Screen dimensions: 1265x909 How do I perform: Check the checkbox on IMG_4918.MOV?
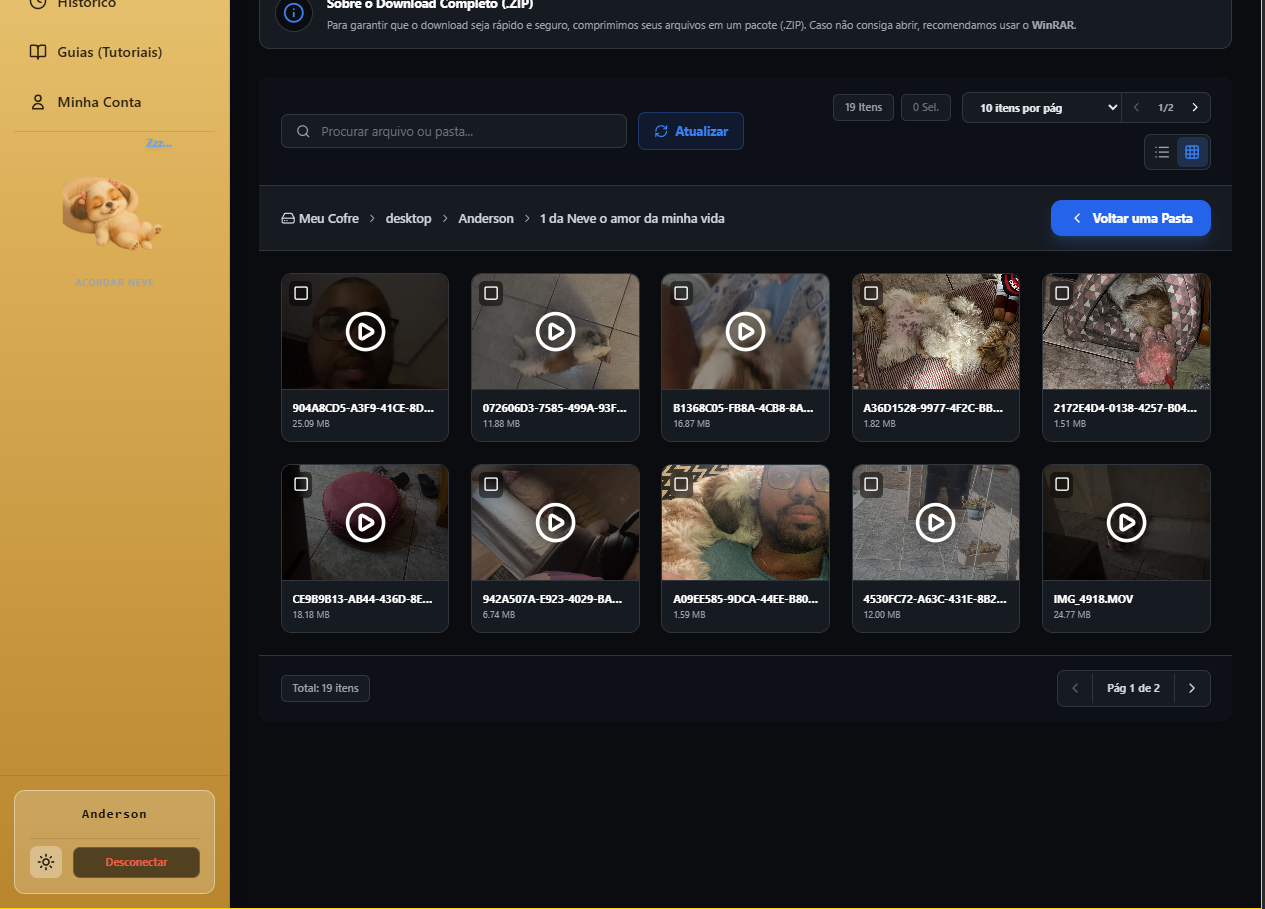point(1061,484)
